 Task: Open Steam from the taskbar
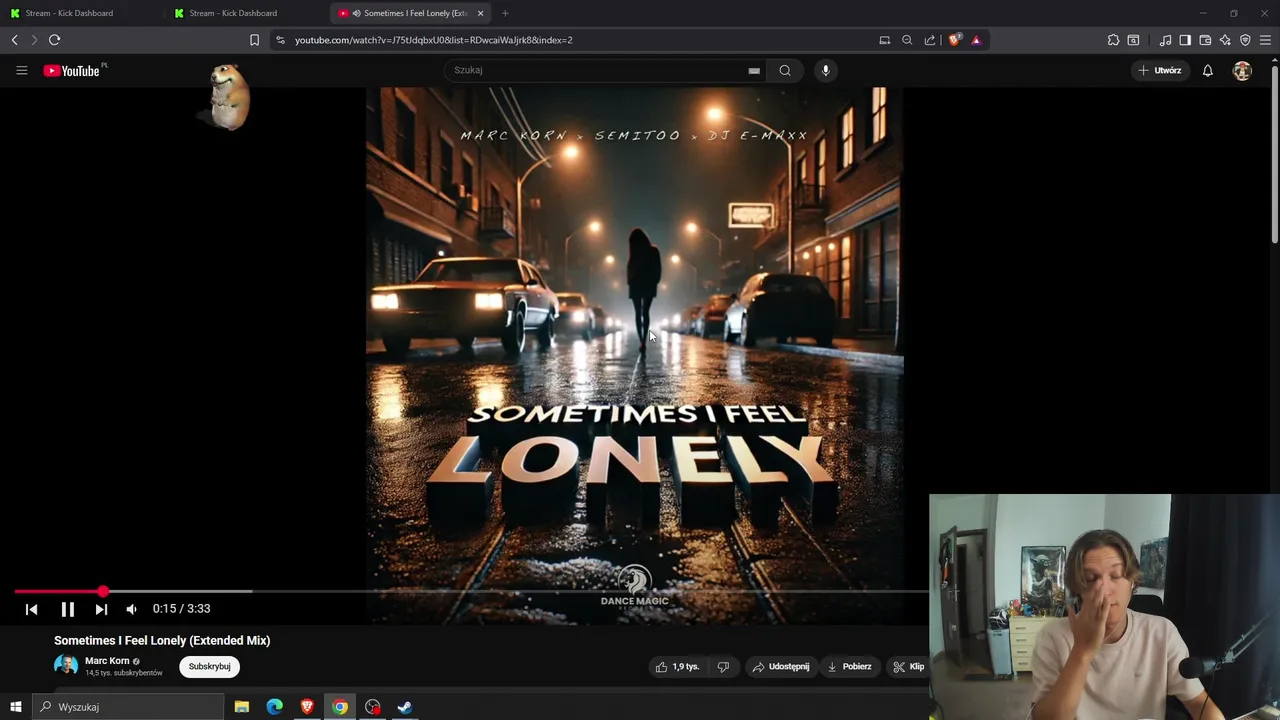(x=405, y=707)
